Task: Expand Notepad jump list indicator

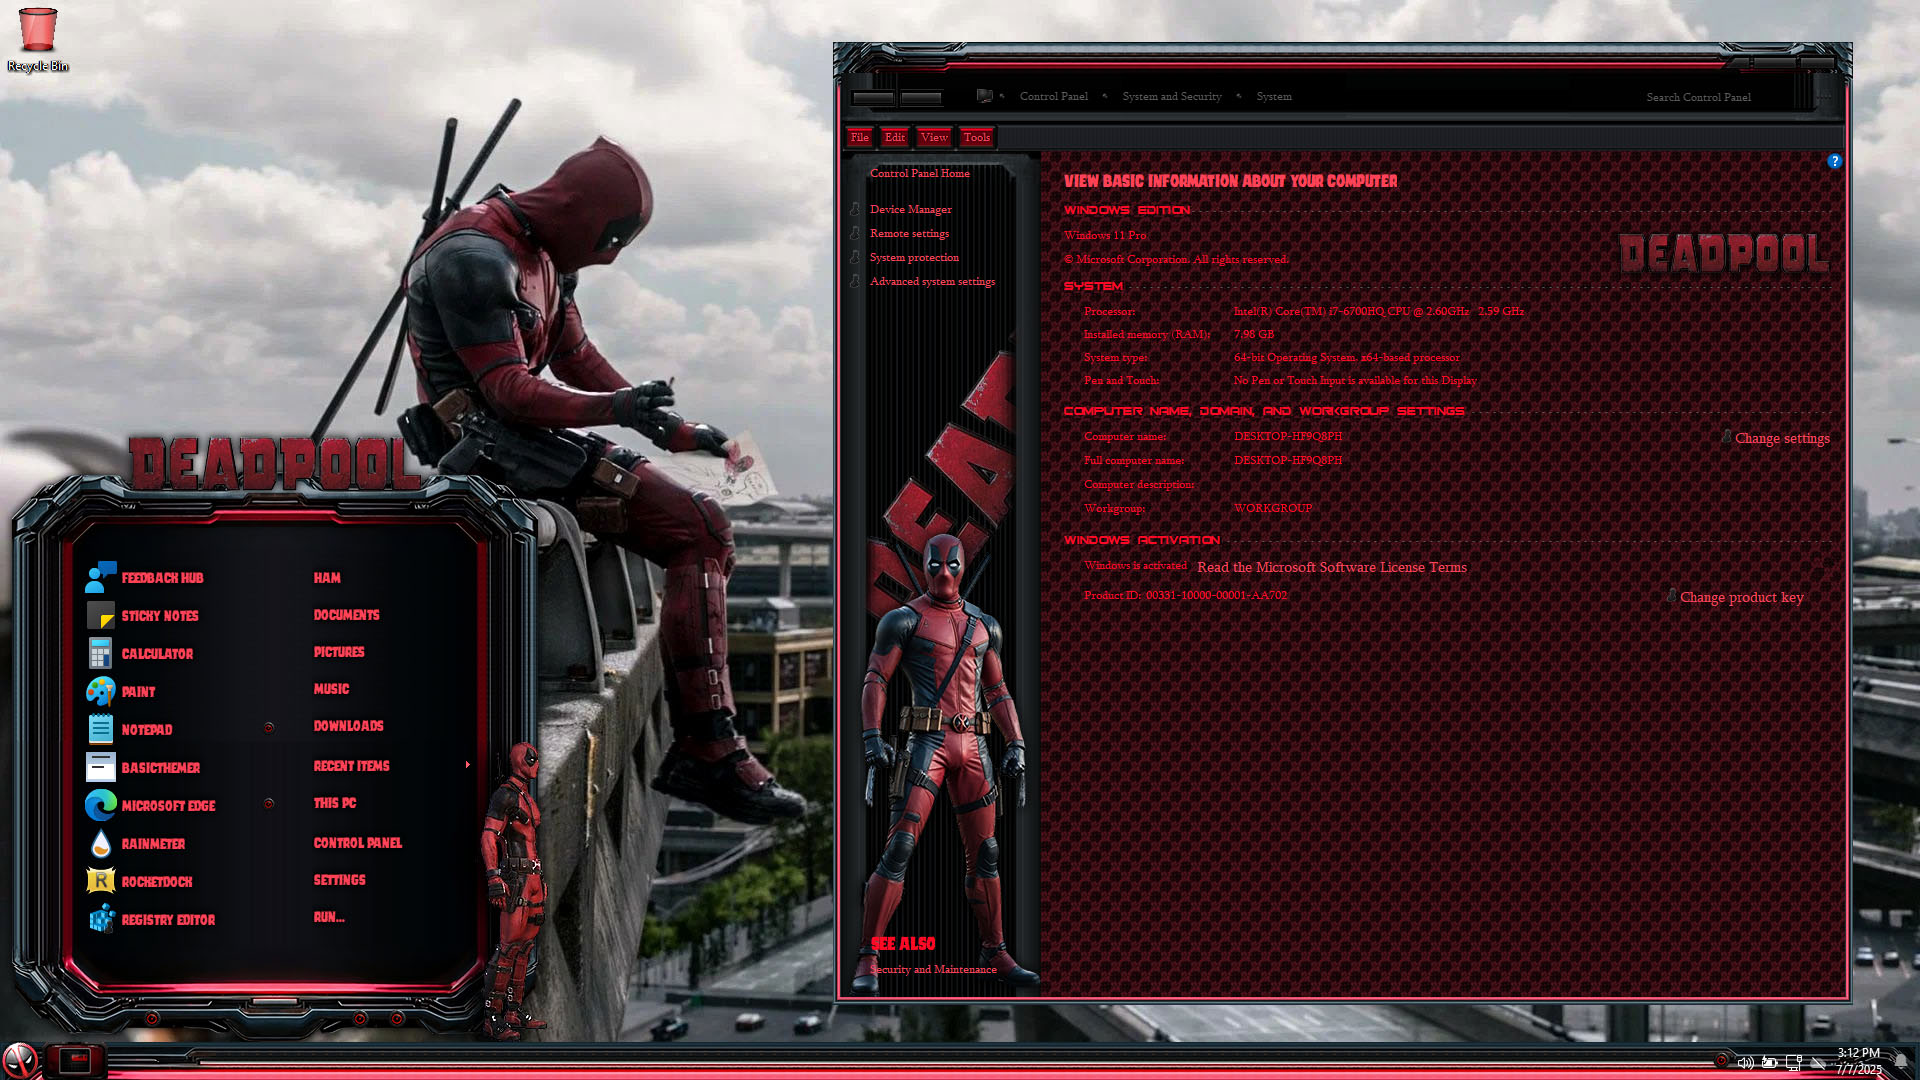Action: pyautogui.click(x=268, y=728)
